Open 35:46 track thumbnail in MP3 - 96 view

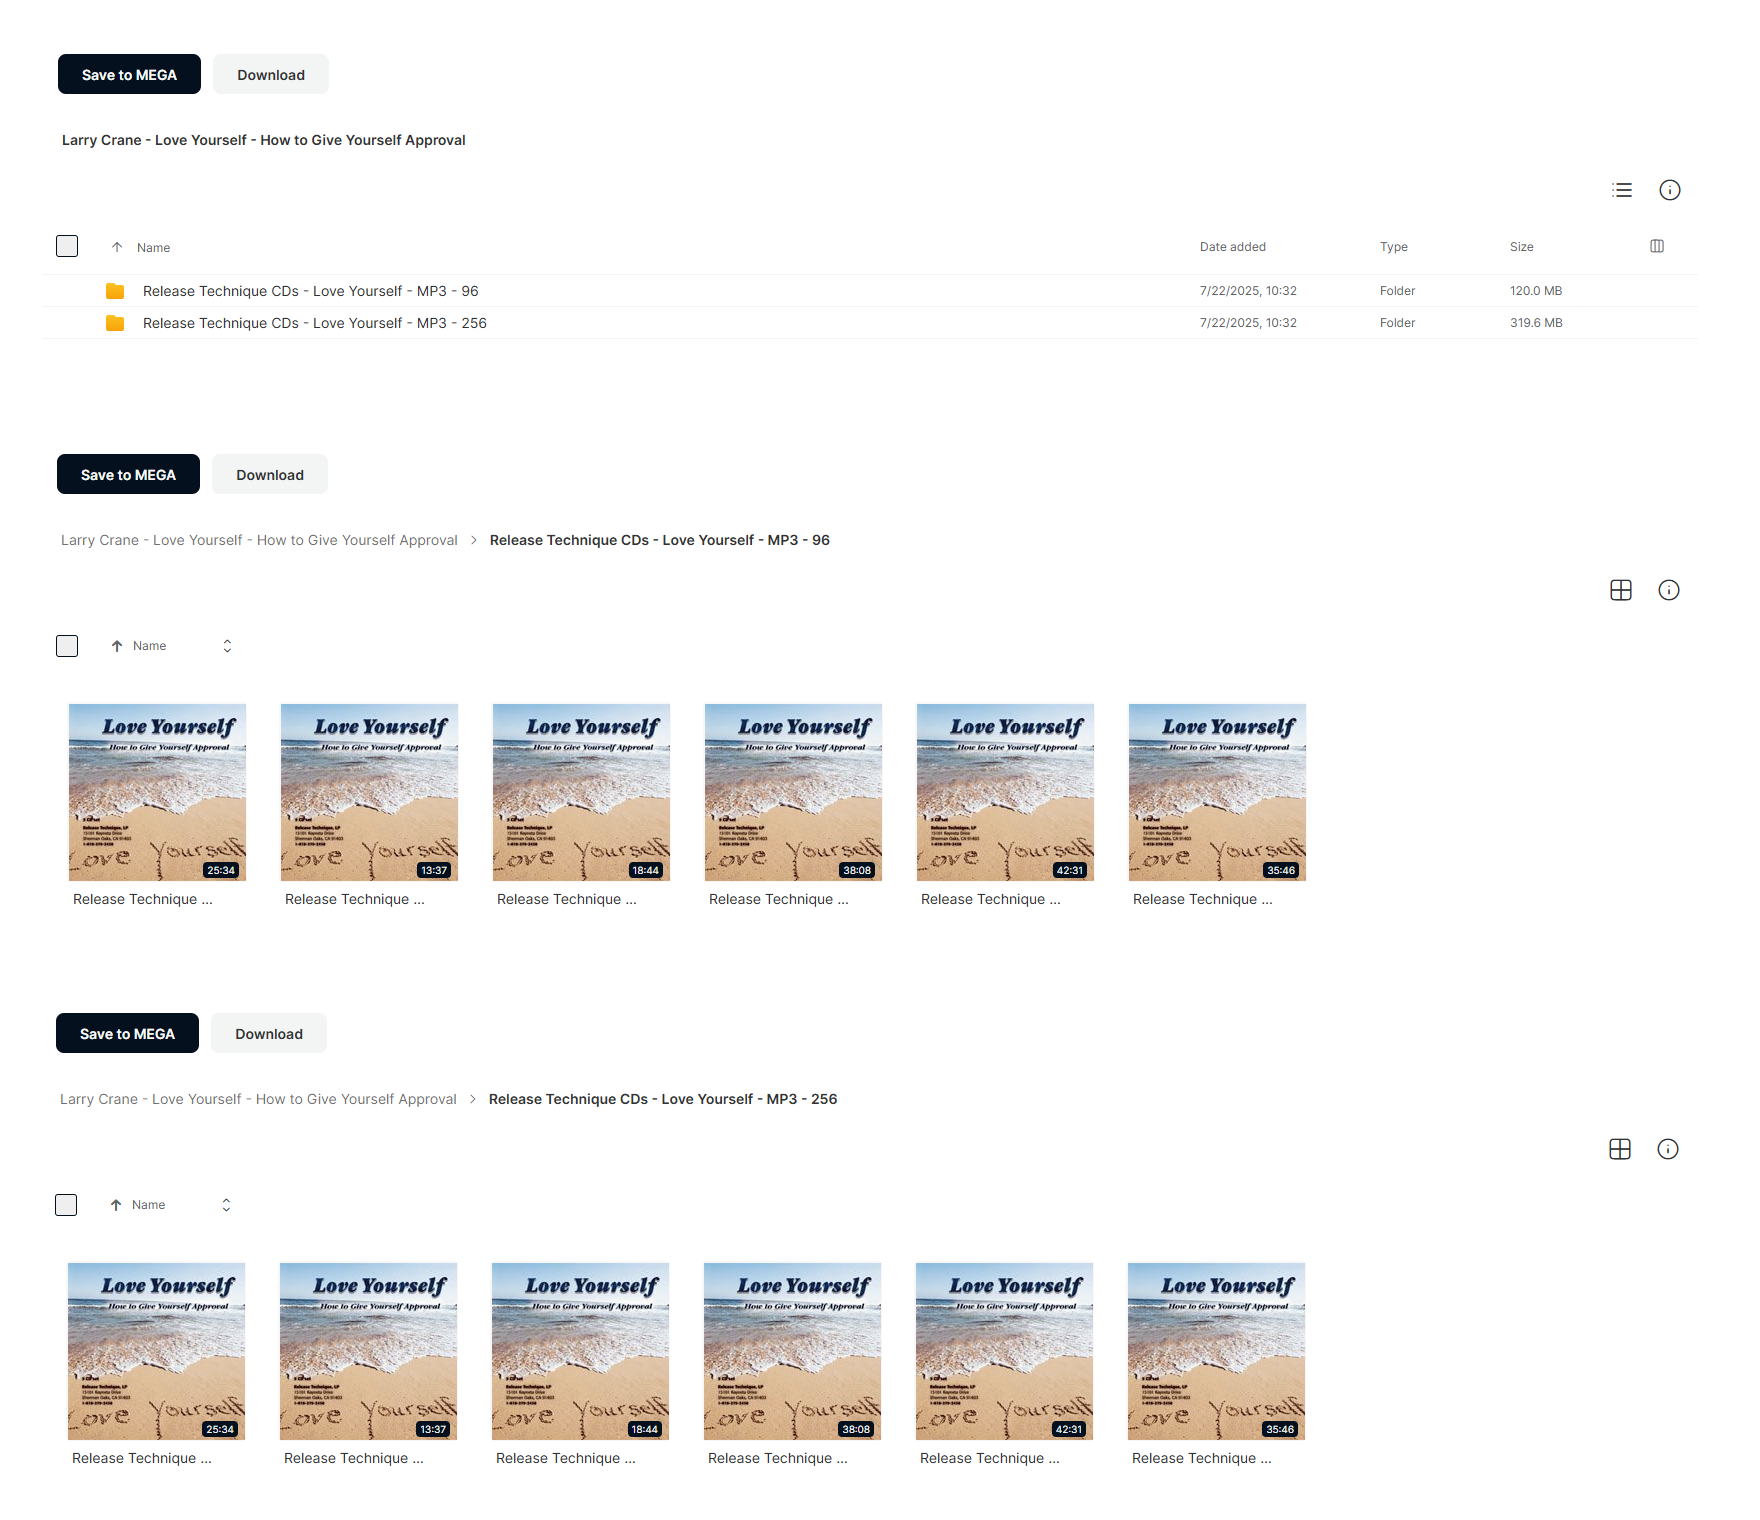pos(1217,792)
